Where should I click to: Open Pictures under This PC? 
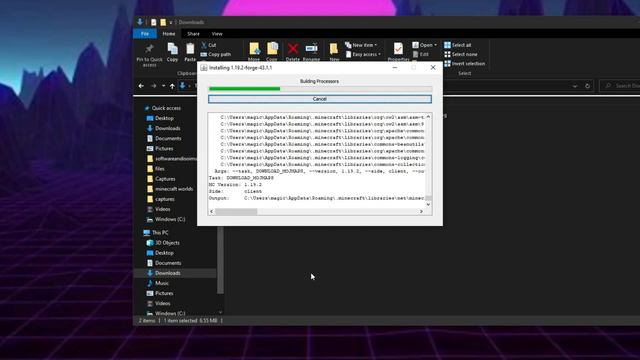tap(164, 293)
